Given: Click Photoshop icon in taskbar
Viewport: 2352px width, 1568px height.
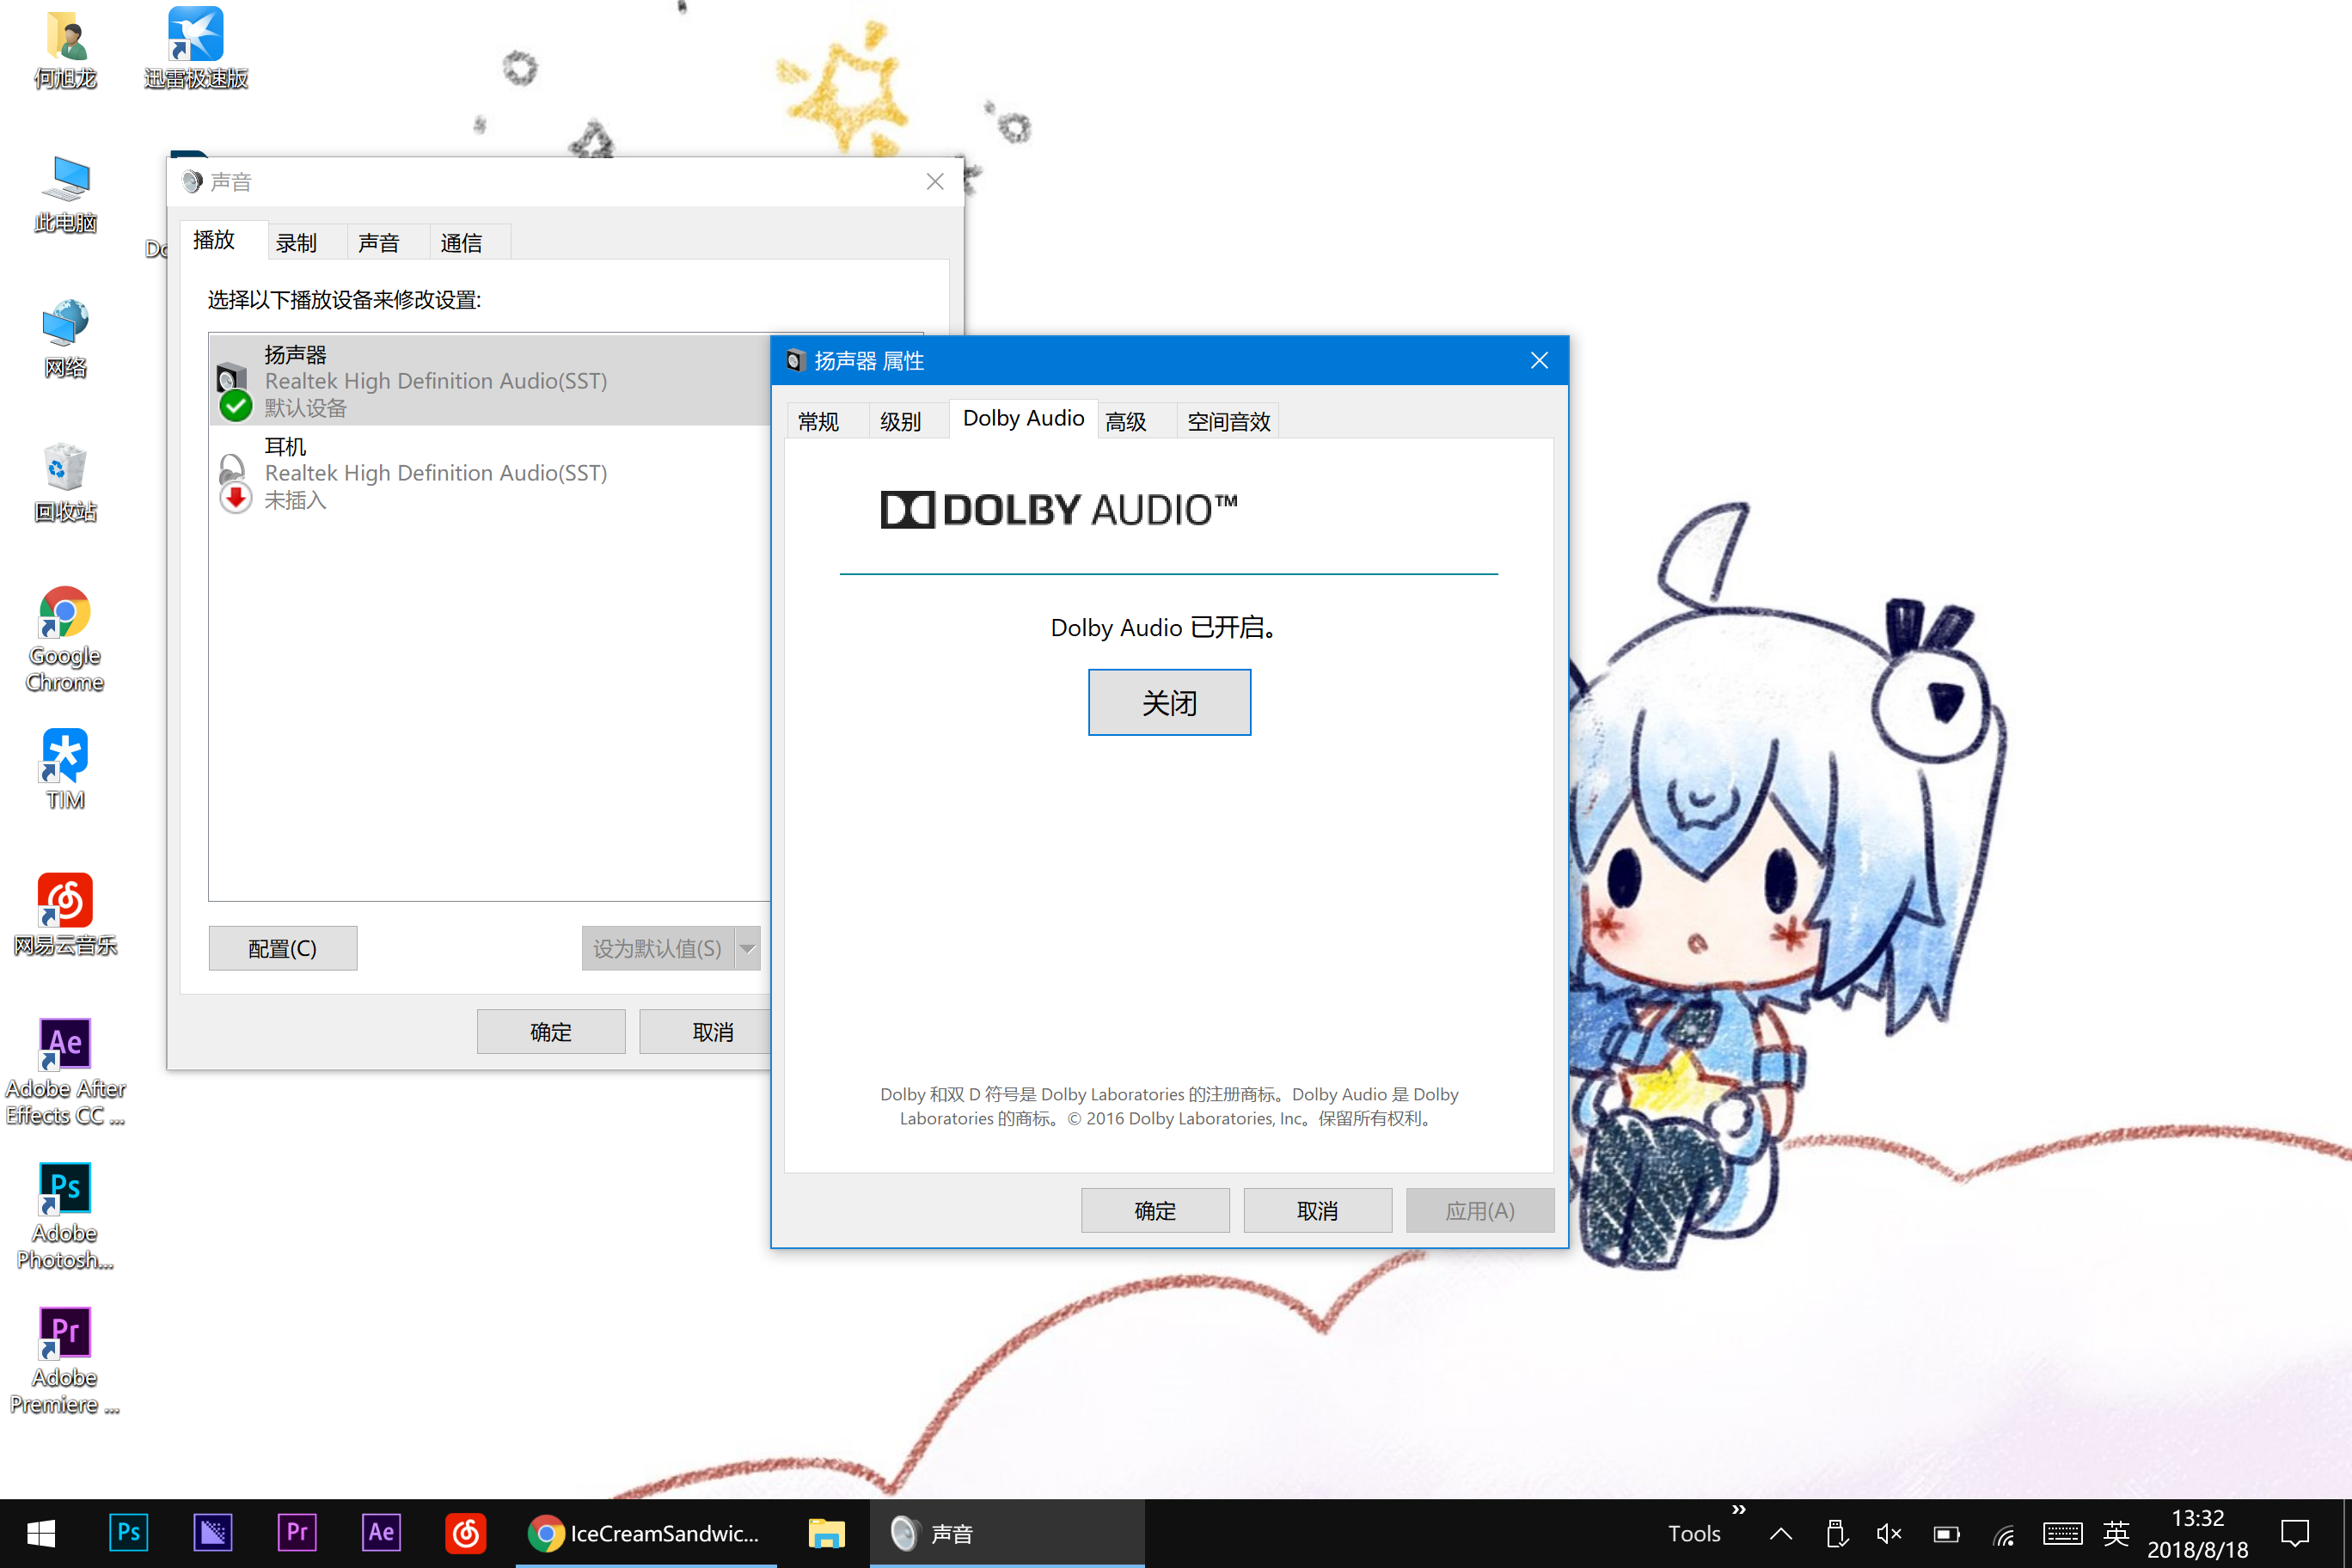Looking at the screenshot, I should tap(128, 1532).
